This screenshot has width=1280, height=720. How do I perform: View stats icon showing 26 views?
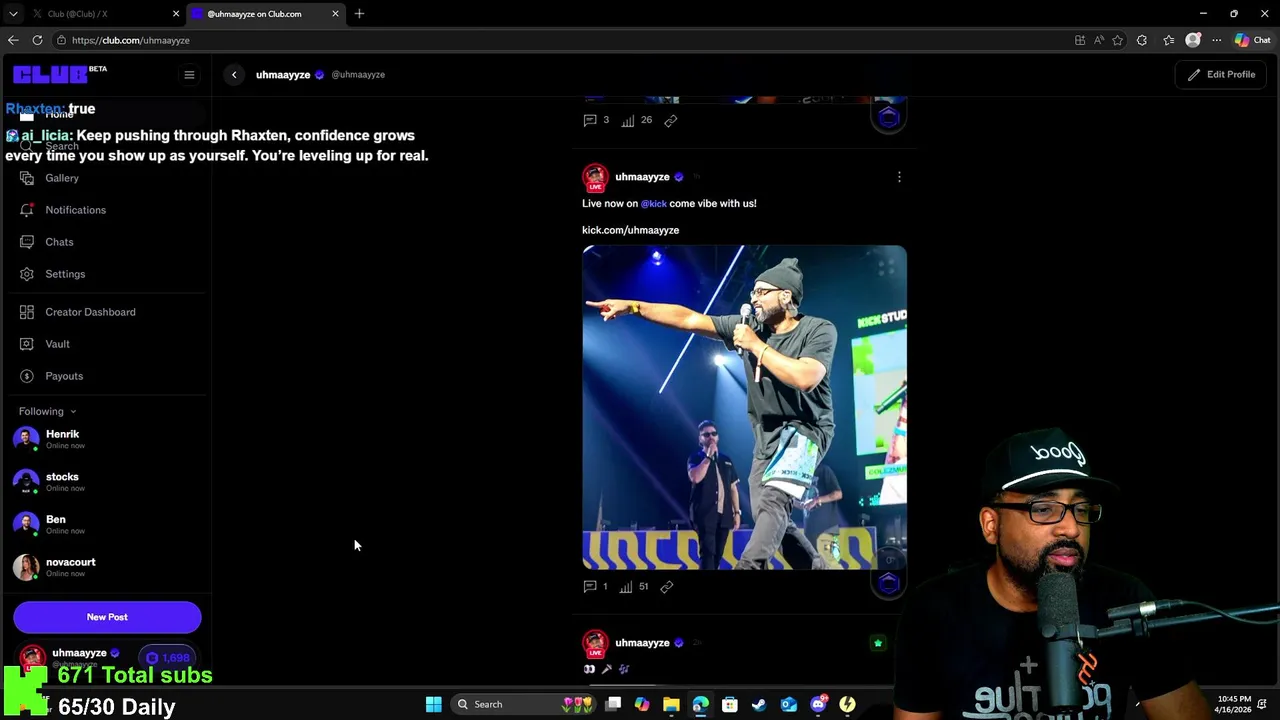[628, 120]
